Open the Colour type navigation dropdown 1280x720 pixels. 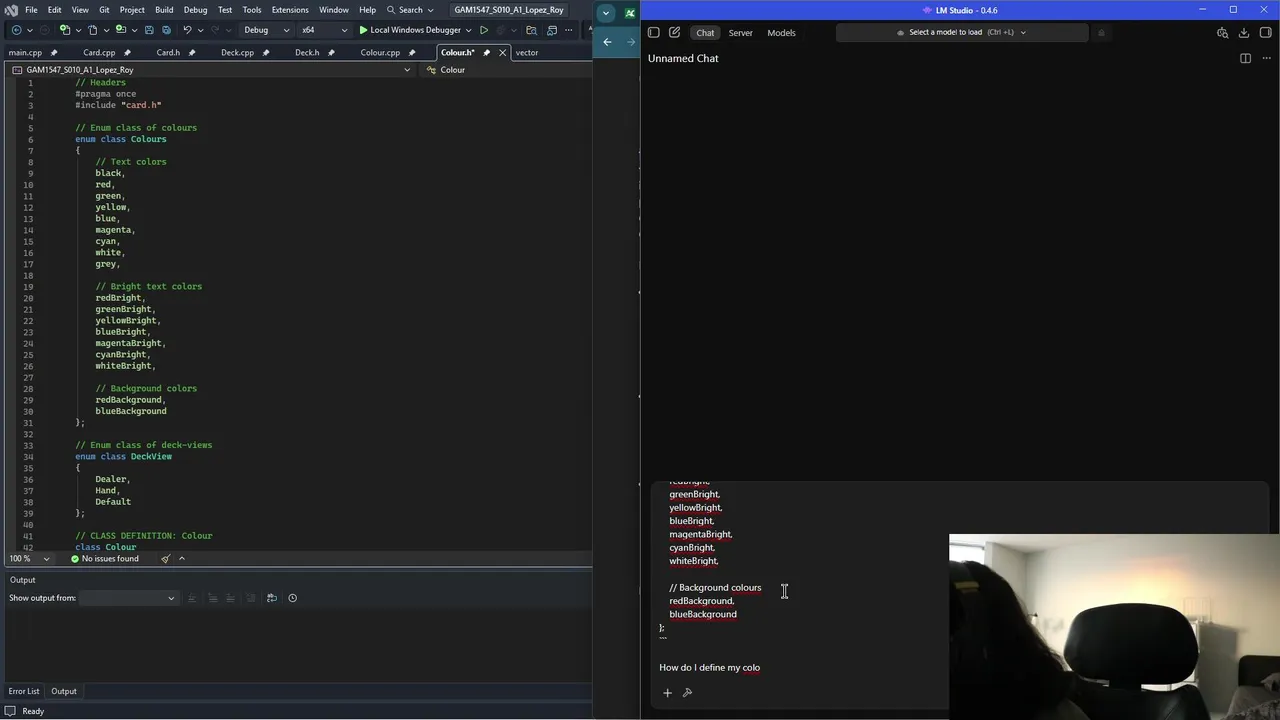[505, 70]
